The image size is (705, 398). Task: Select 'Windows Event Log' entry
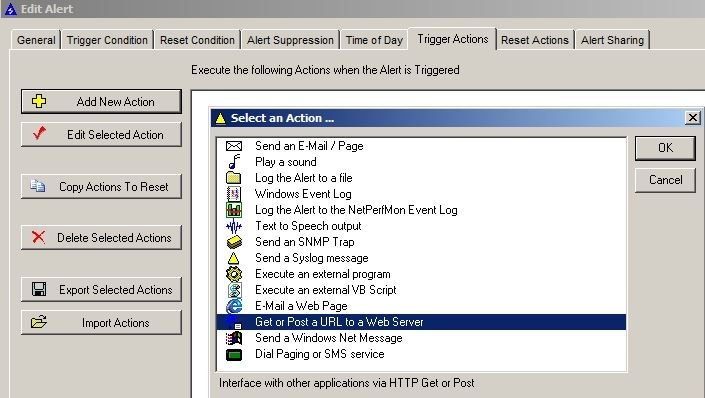(421, 194)
